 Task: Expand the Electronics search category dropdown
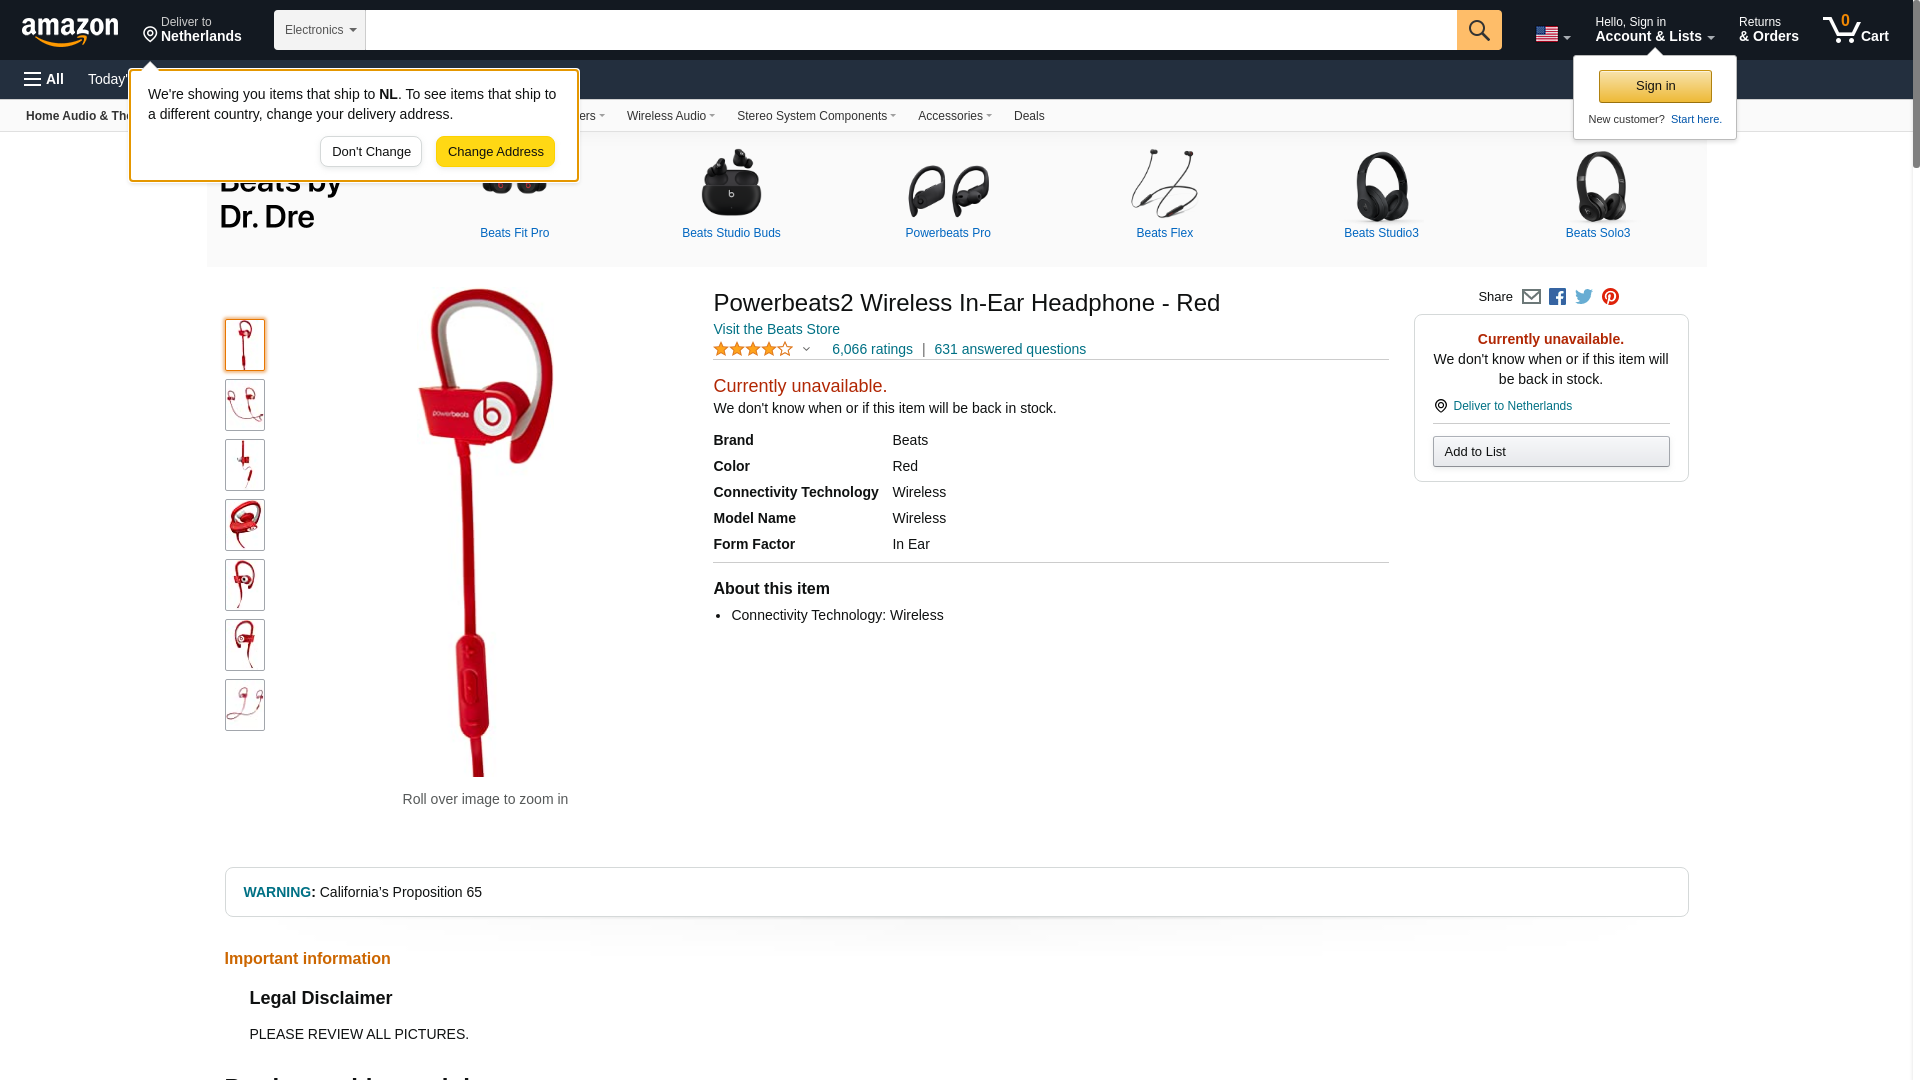point(320,30)
